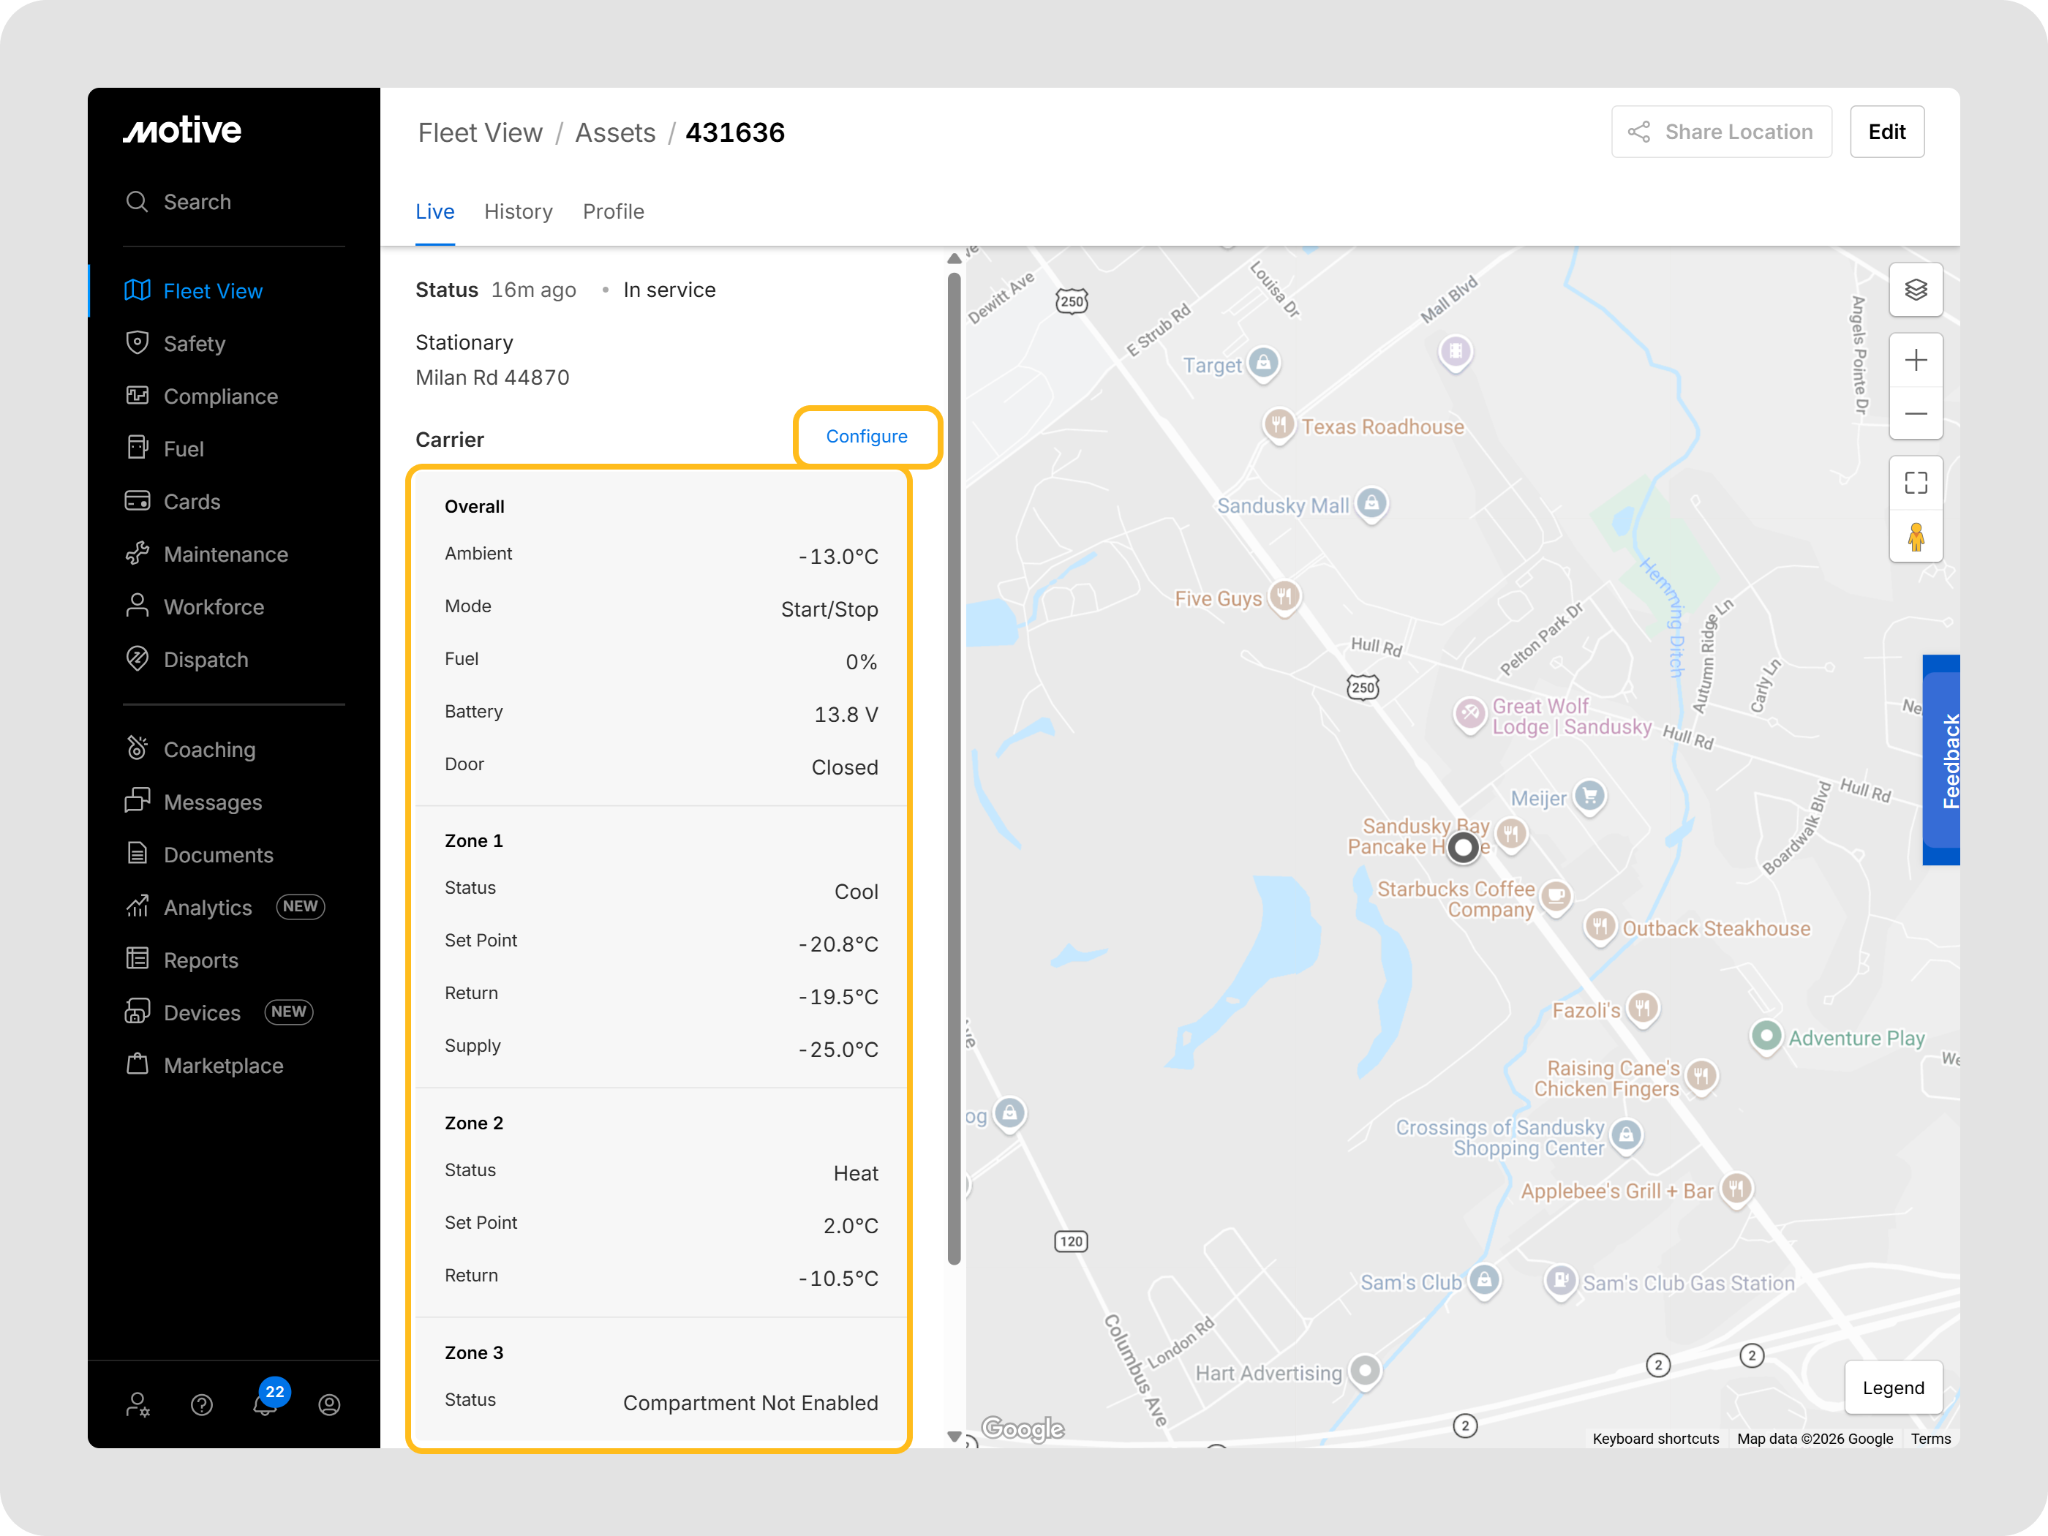Switch to the Profile tab
The width and height of the screenshot is (2048, 1536).
[x=613, y=212]
